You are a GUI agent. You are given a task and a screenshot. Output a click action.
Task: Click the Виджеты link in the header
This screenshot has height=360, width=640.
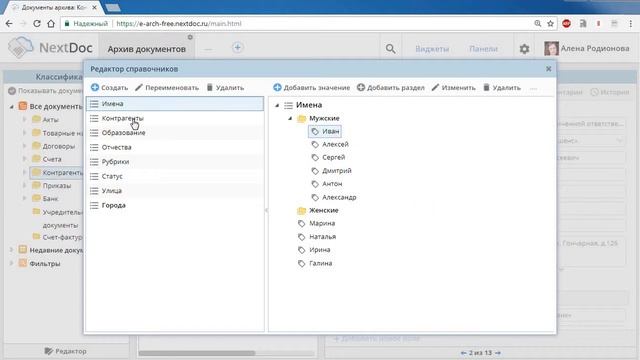click(x=432, y=49)
